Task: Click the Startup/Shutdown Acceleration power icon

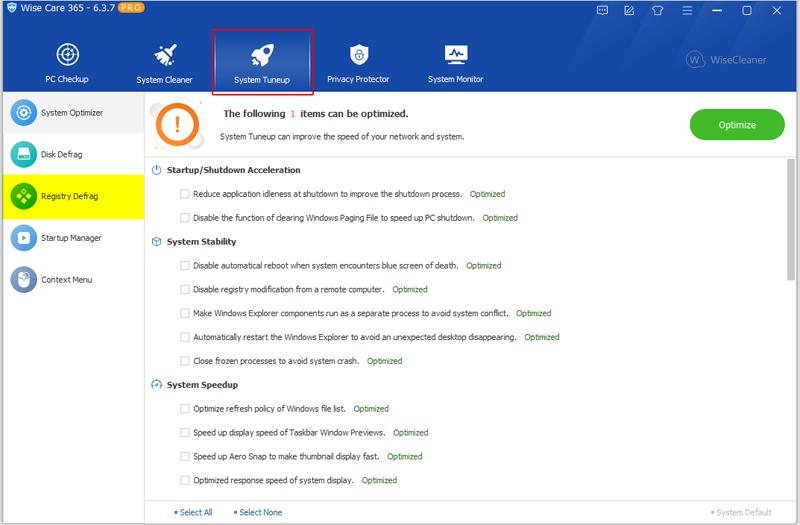Action: pyautogui.click(x=157, y=170)
